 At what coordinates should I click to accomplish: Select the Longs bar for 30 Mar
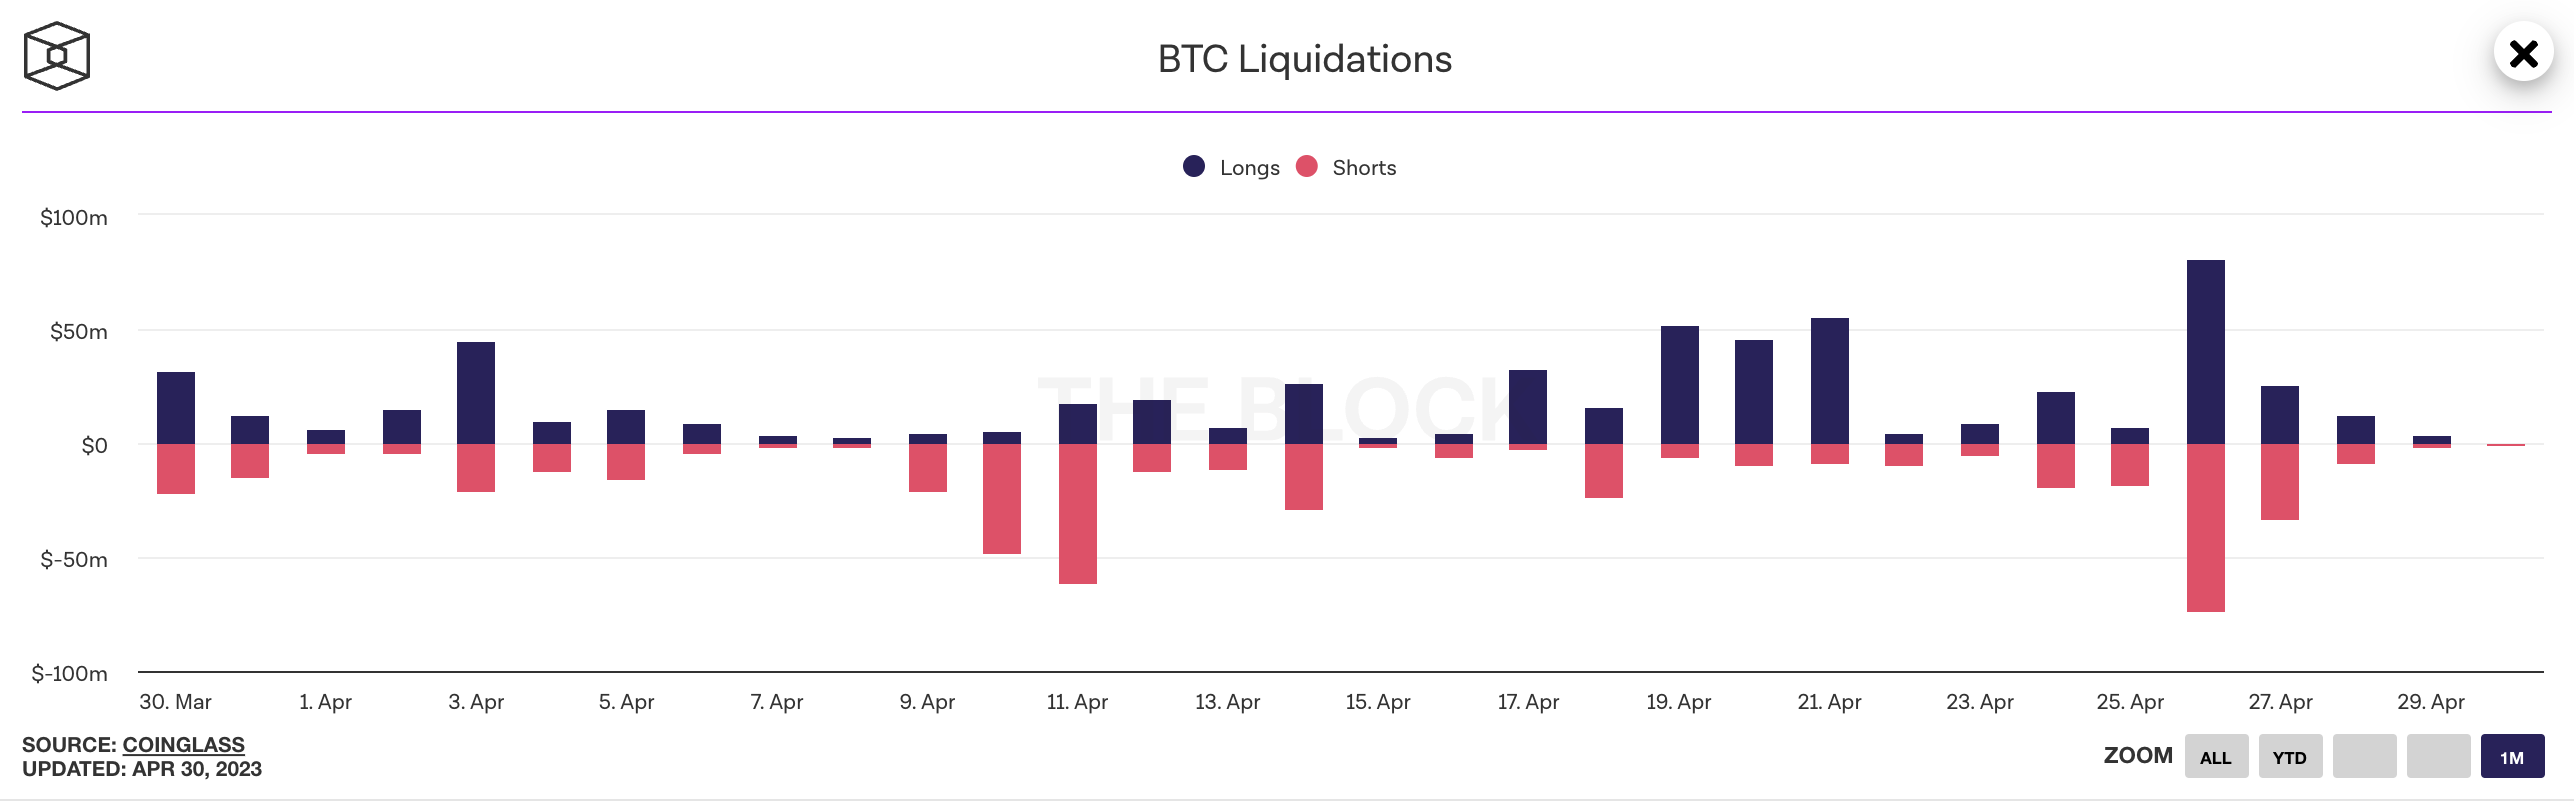pos(176,408)
